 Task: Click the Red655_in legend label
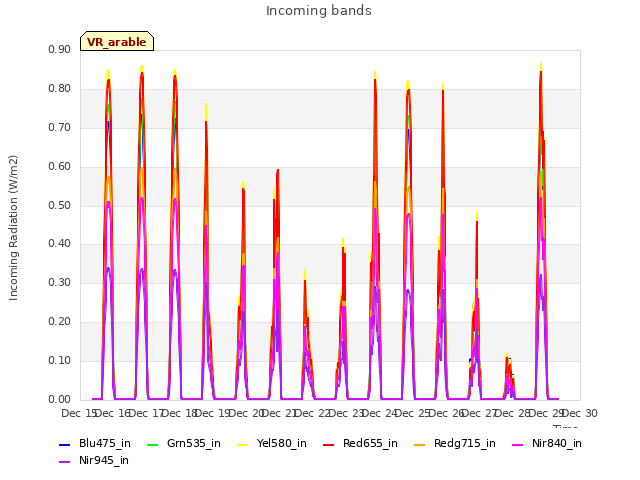(x=370, y=443)
